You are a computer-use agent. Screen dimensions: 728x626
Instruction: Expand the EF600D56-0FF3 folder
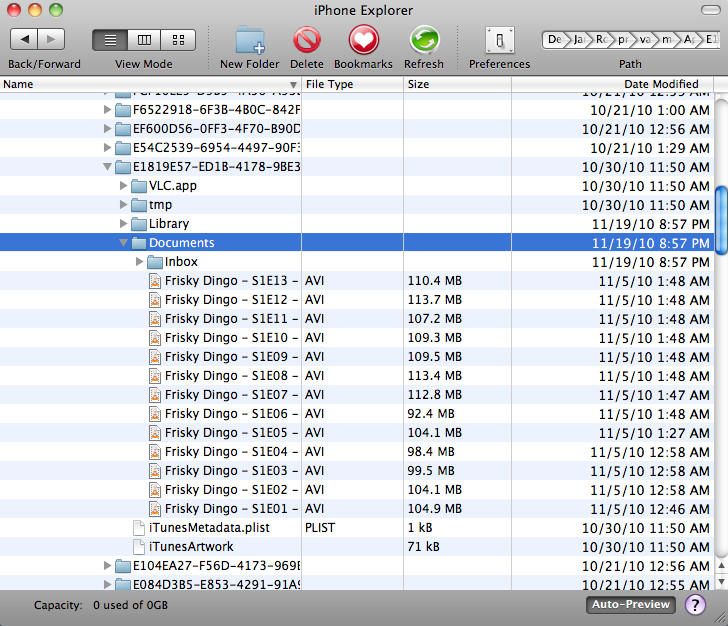(107, 129)
